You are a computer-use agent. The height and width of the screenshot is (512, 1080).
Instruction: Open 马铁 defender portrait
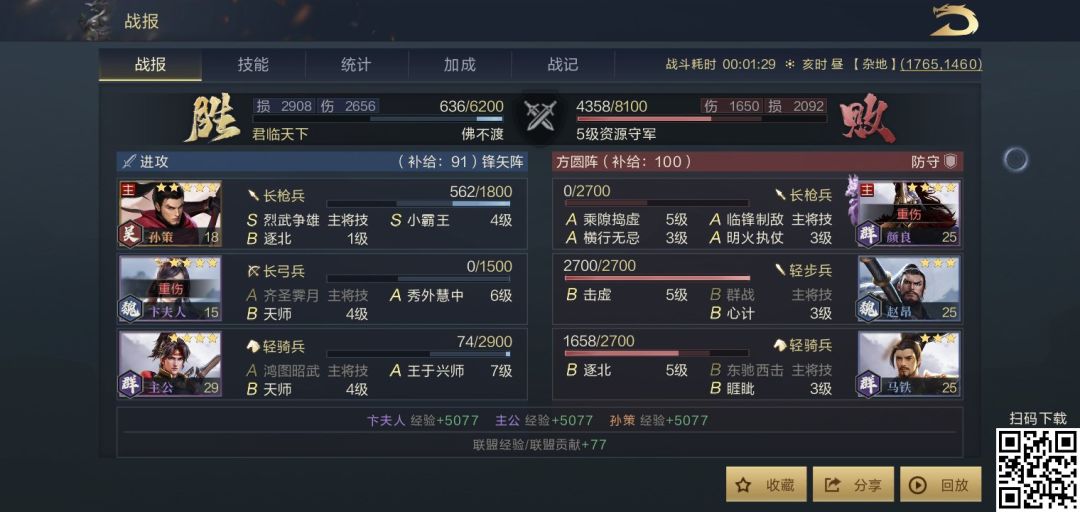coord(909,363)
